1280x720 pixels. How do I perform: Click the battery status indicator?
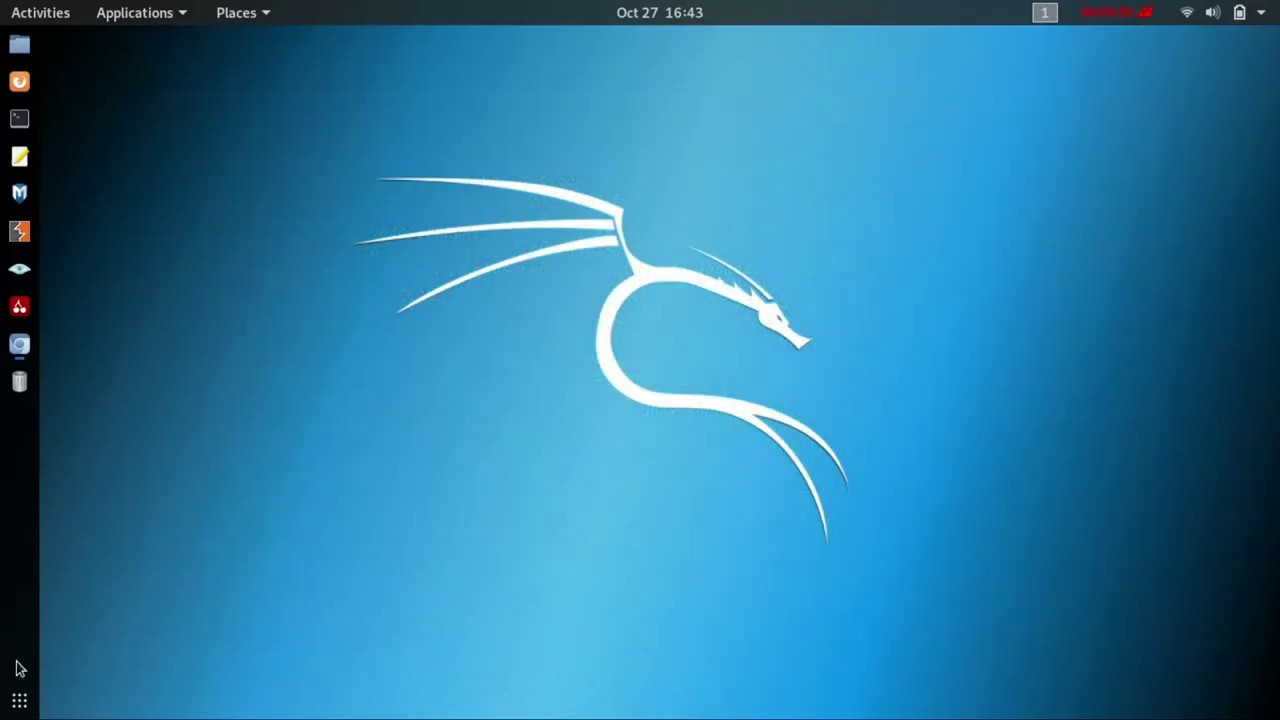coord(1239,12)
